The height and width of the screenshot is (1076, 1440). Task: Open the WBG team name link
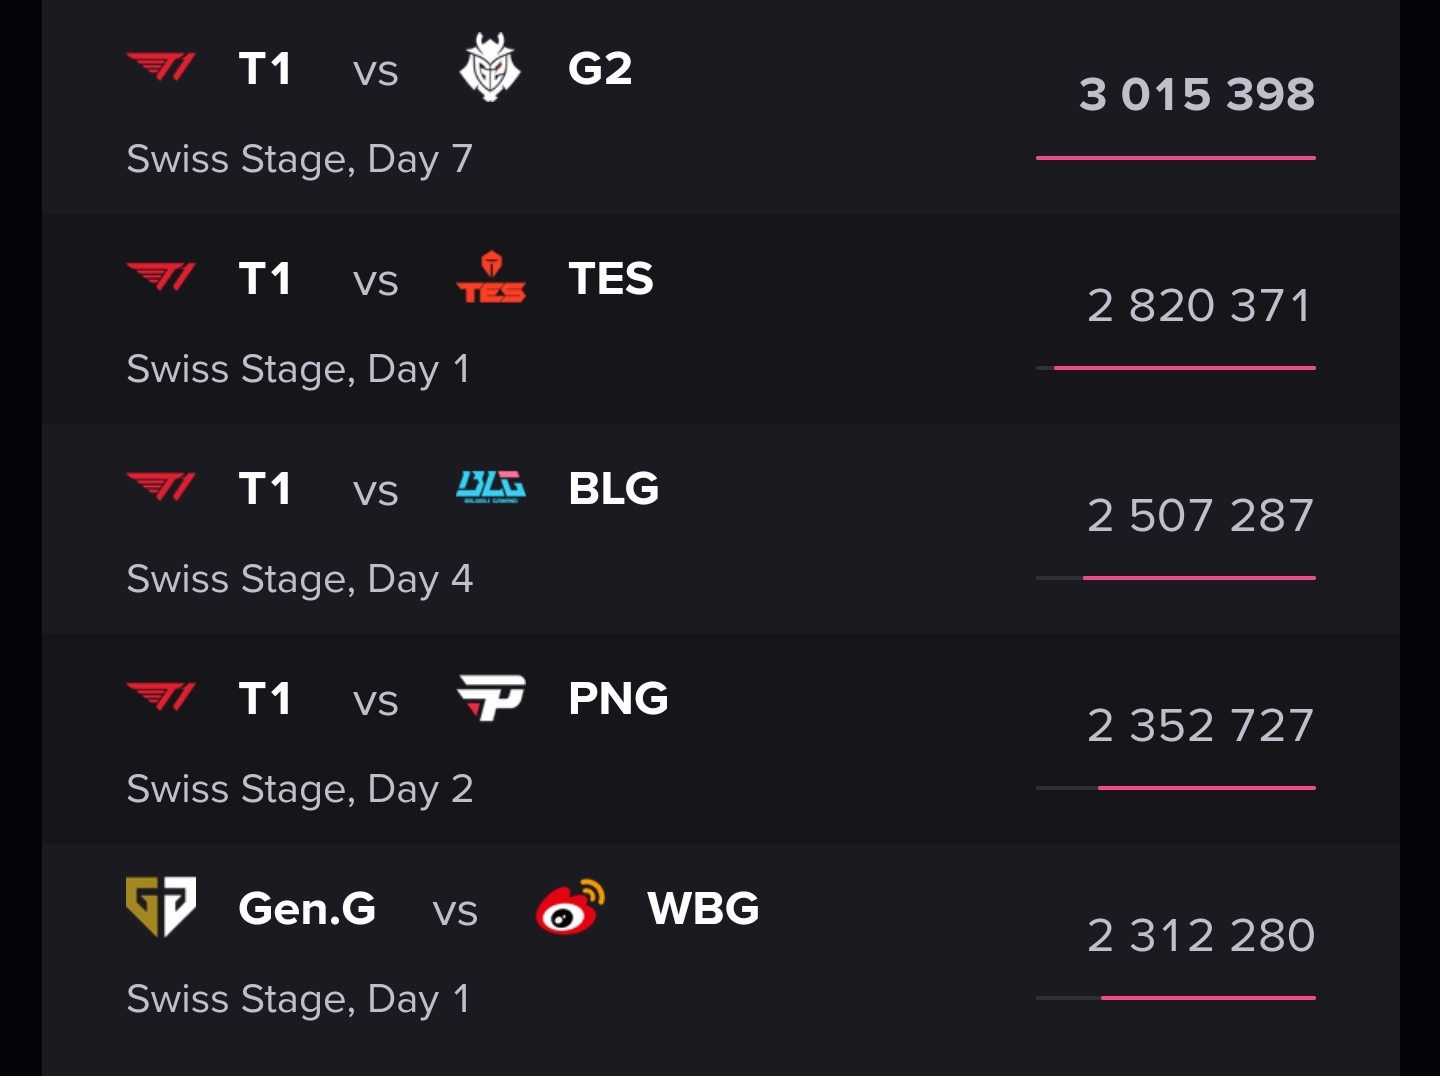click(x=703, y=908)
